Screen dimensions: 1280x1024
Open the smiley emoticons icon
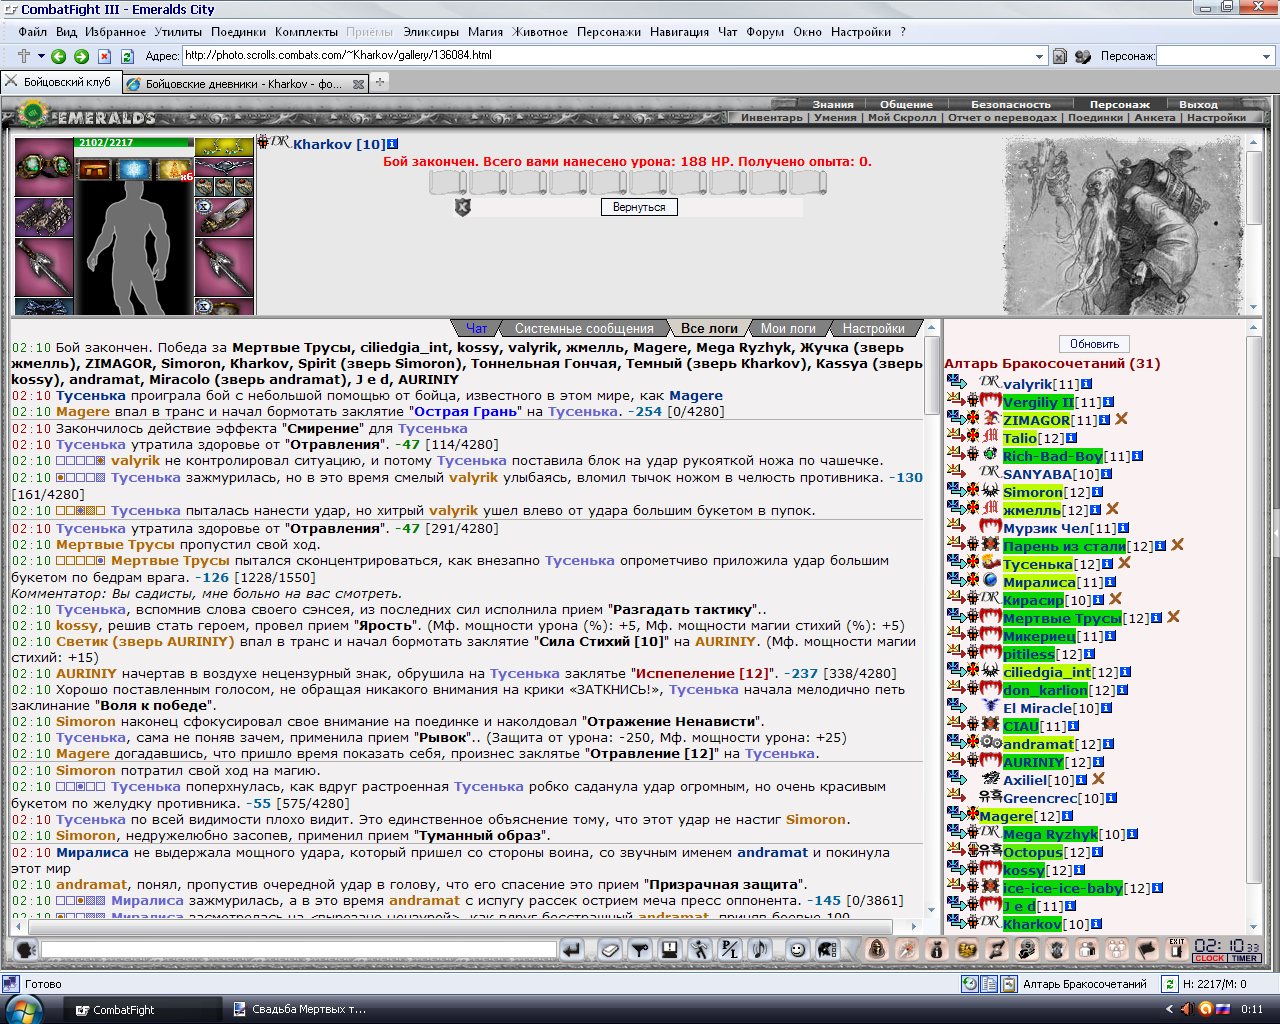tap(797, 950)
